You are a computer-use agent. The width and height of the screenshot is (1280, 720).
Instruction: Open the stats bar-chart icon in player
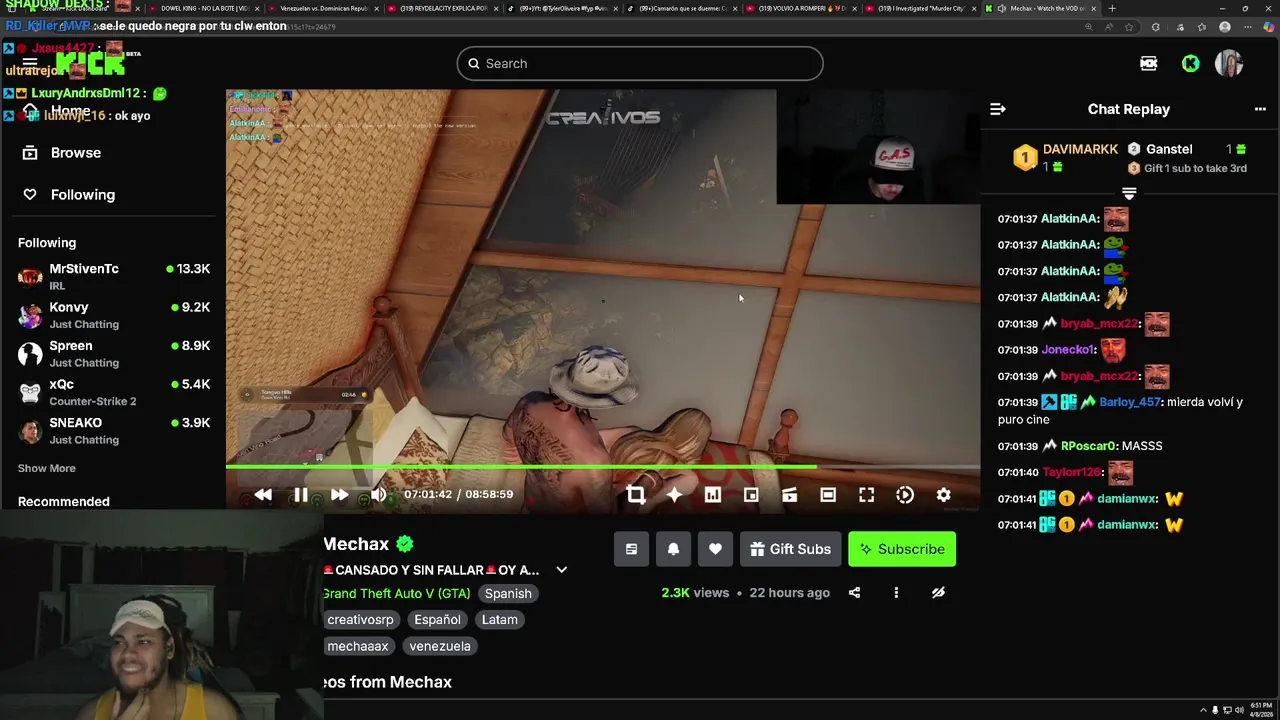point(712,495)
